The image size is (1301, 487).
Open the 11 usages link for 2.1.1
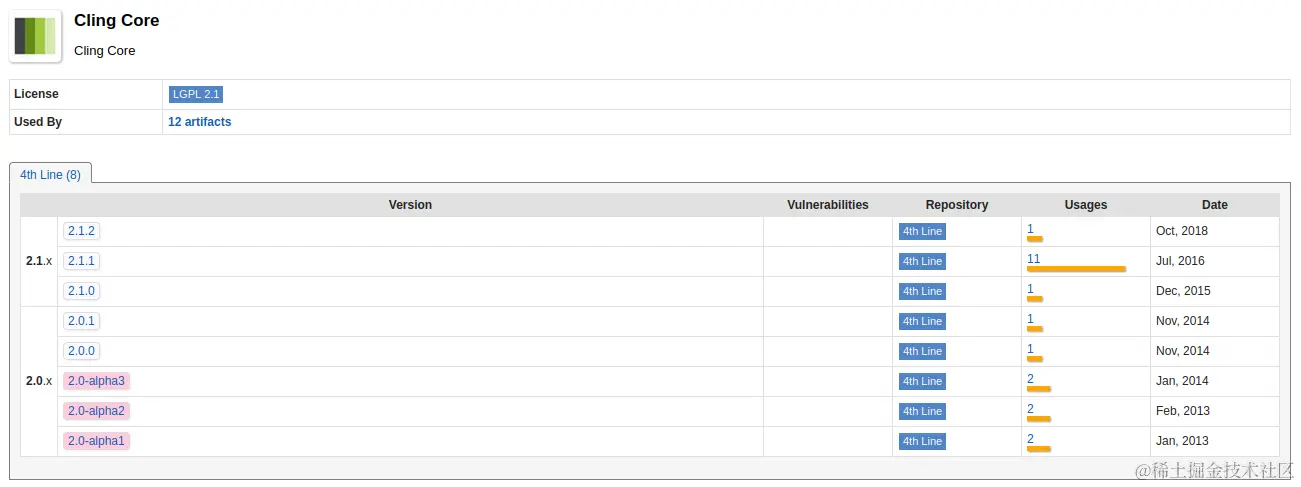pos(1034,259)
